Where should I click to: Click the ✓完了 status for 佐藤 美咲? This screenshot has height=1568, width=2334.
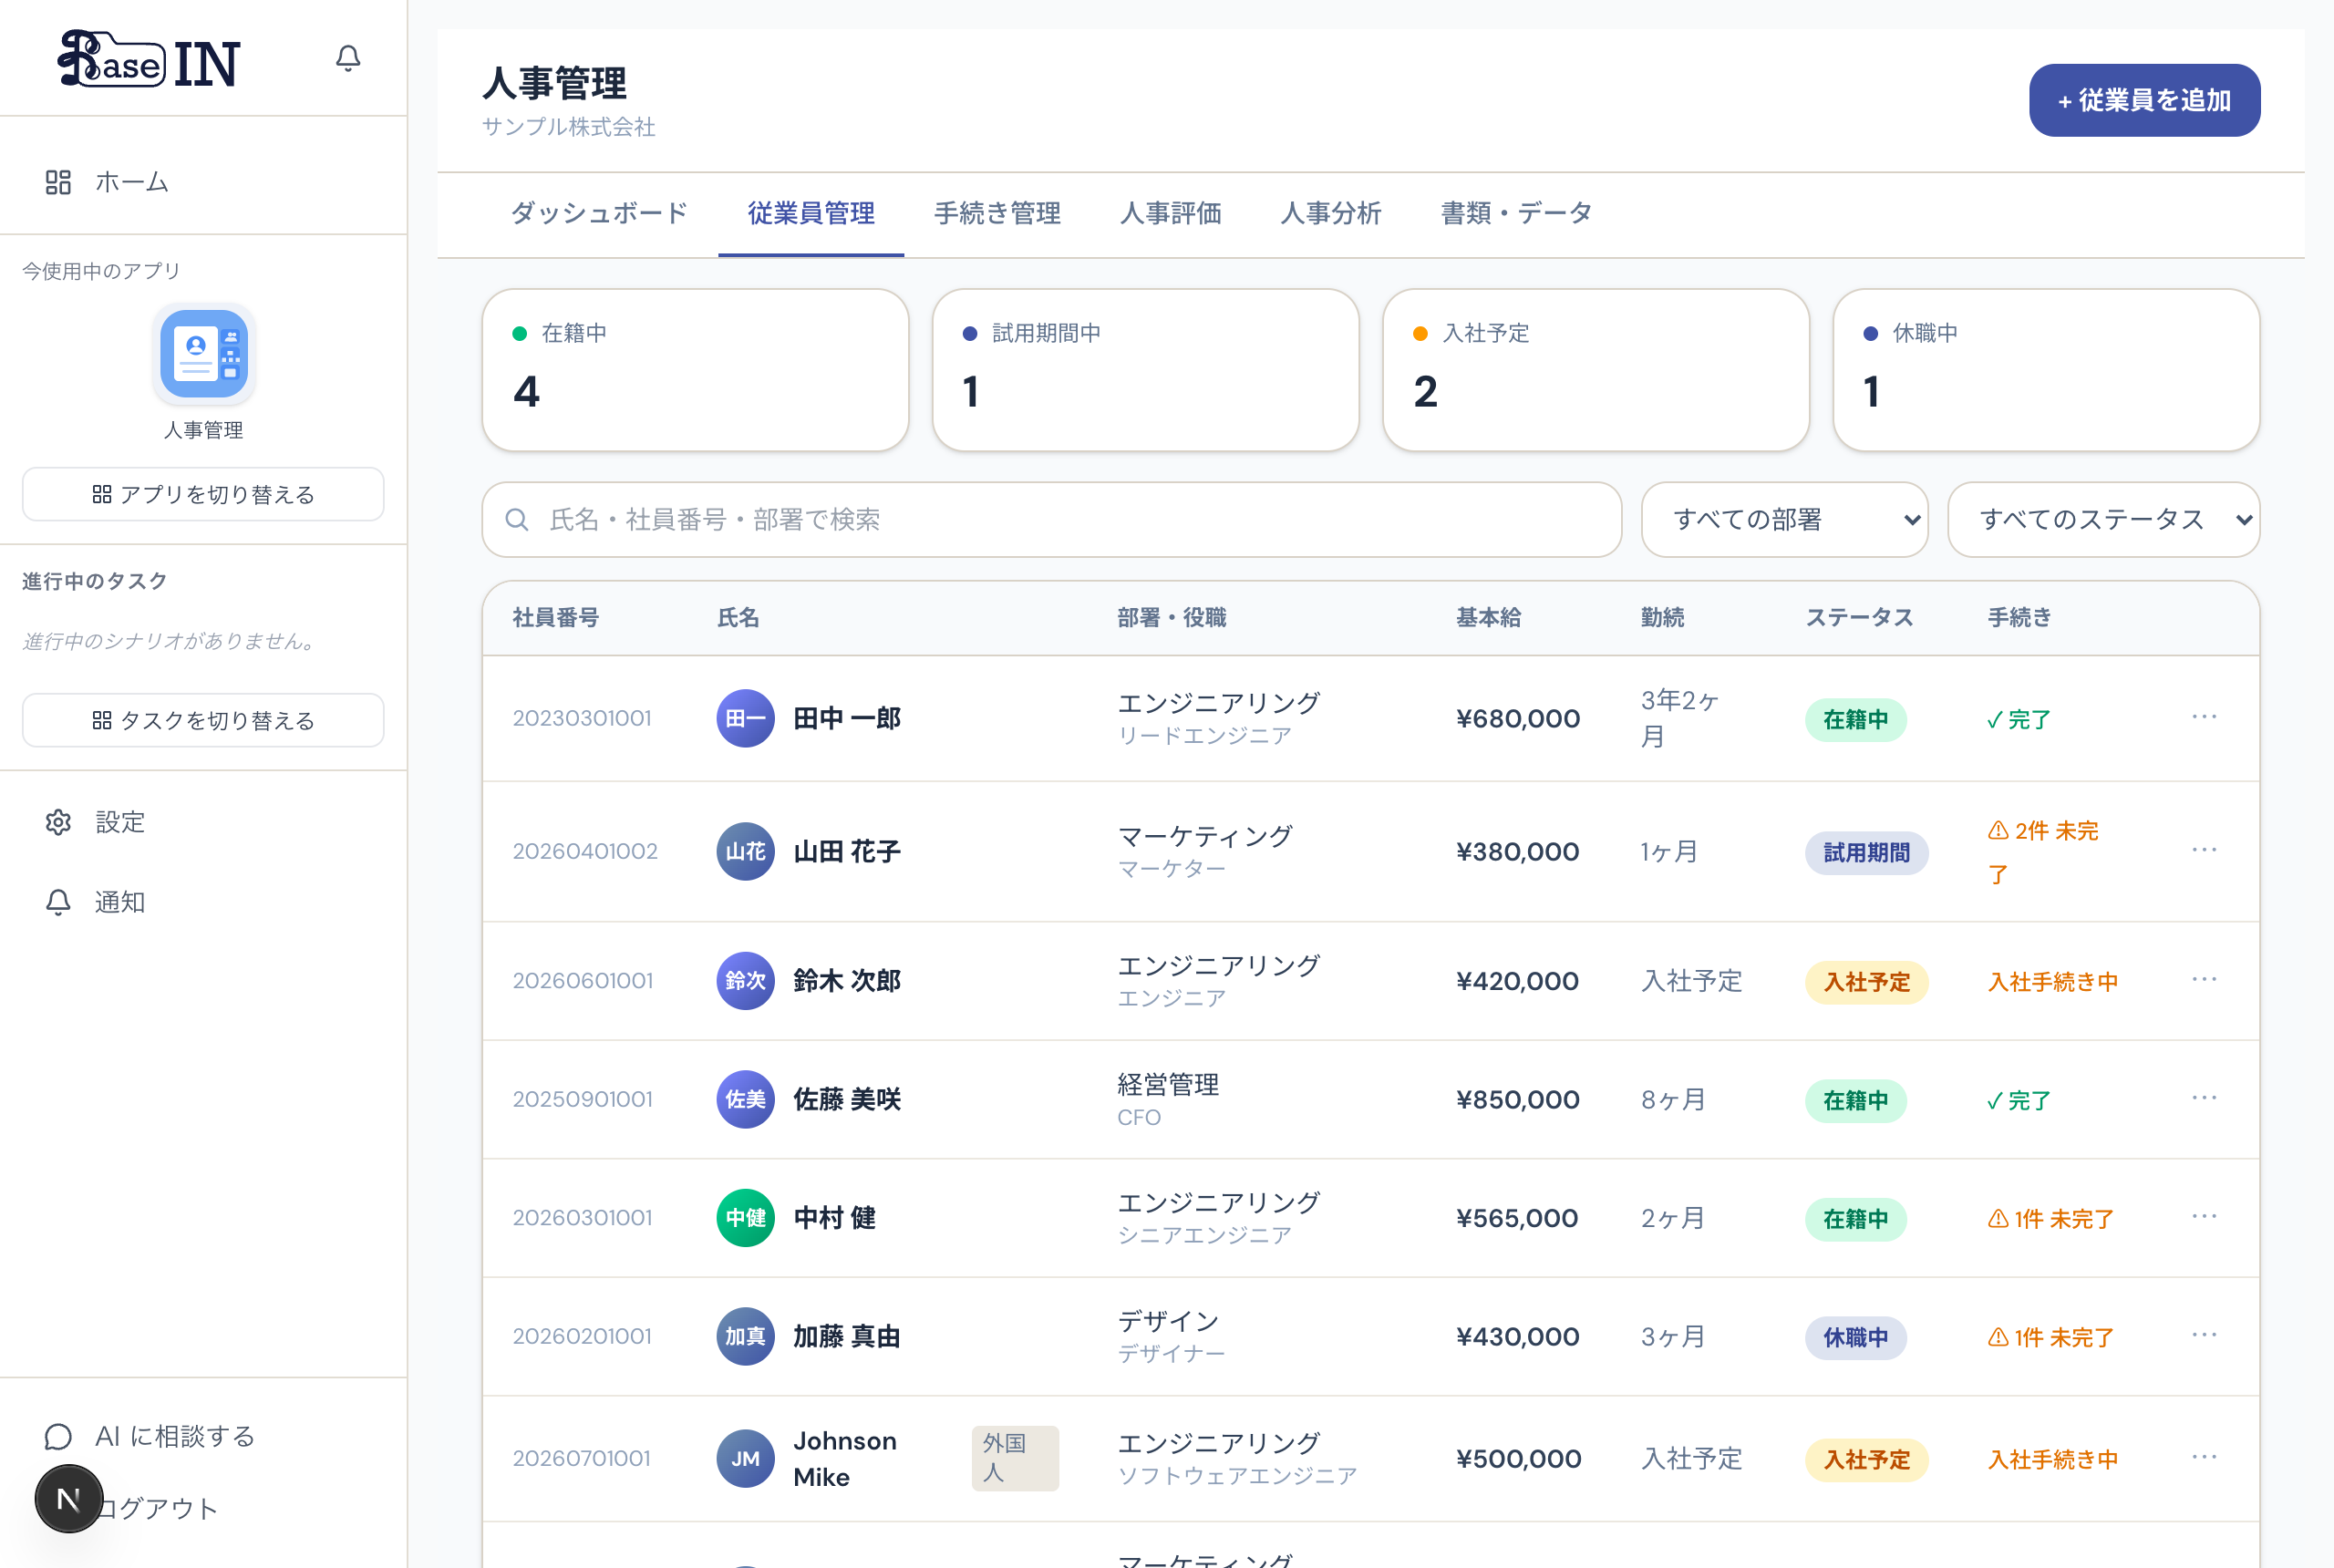pyautogui.click(x=2017, y=1100)
